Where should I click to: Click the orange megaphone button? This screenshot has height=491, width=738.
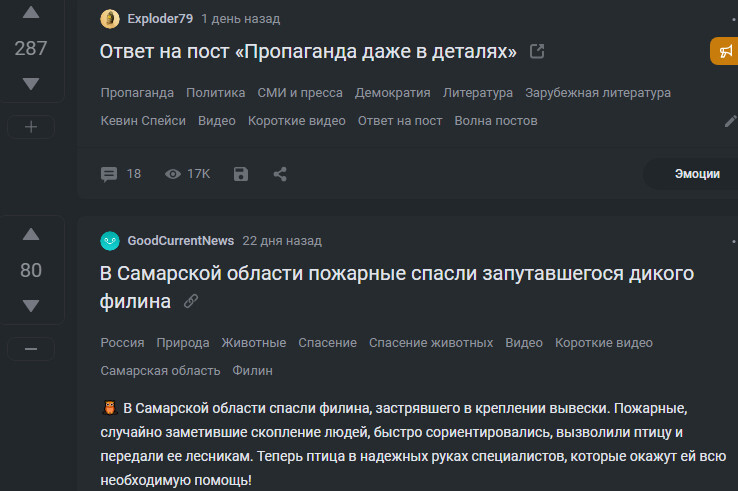[x=725, y=51]
